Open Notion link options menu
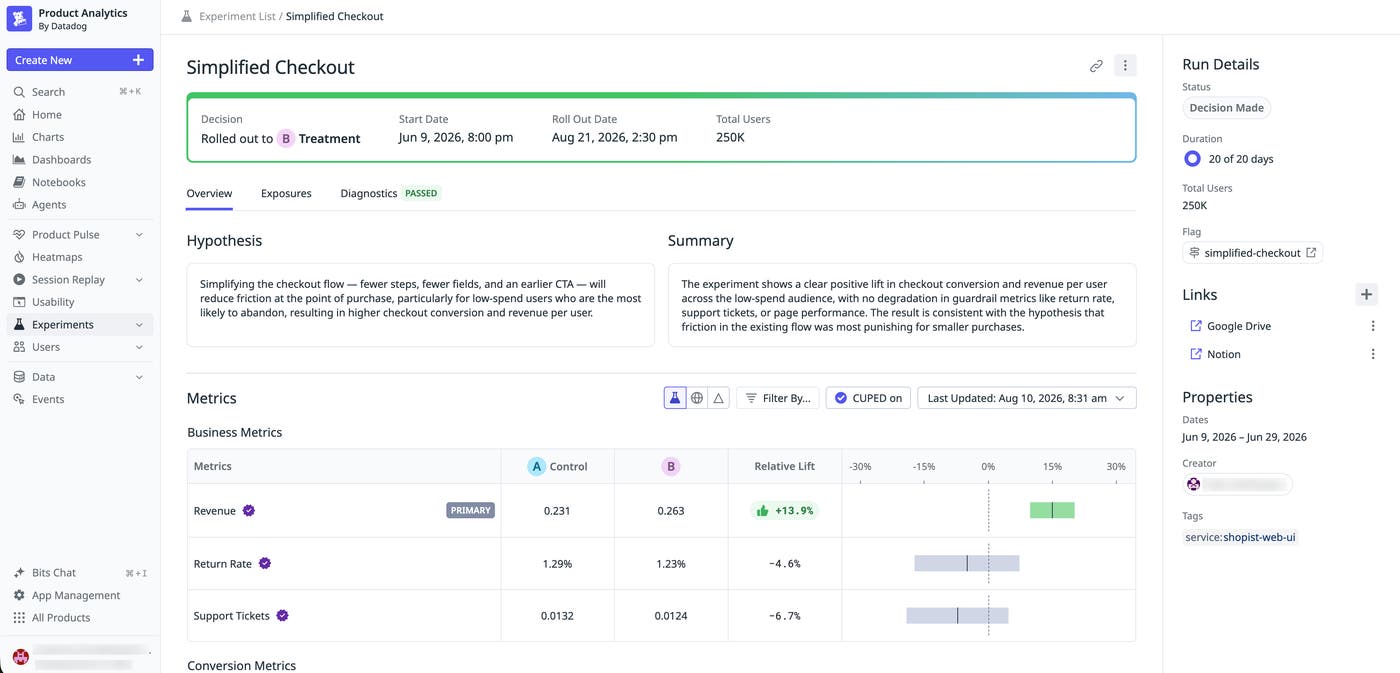 point(1372,354)
